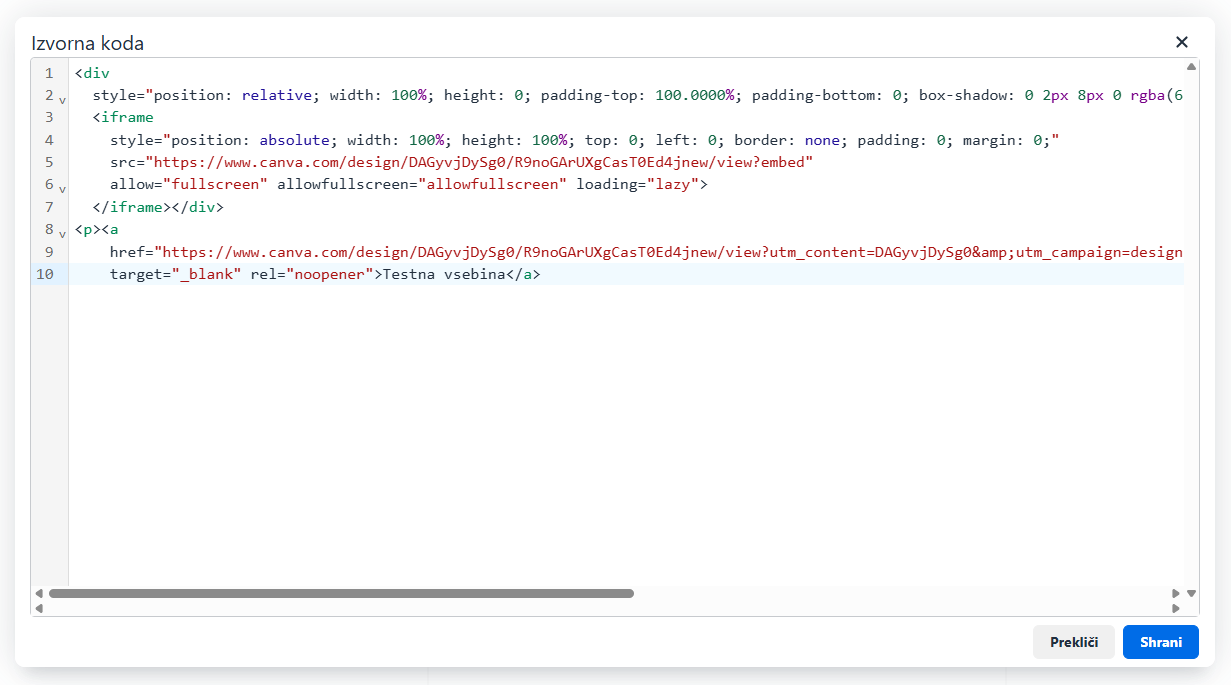Collapse the fold arrow on line 6
Image resolution: width=1231 pixels, height=685 pixels.
click(x=62, y=188)
